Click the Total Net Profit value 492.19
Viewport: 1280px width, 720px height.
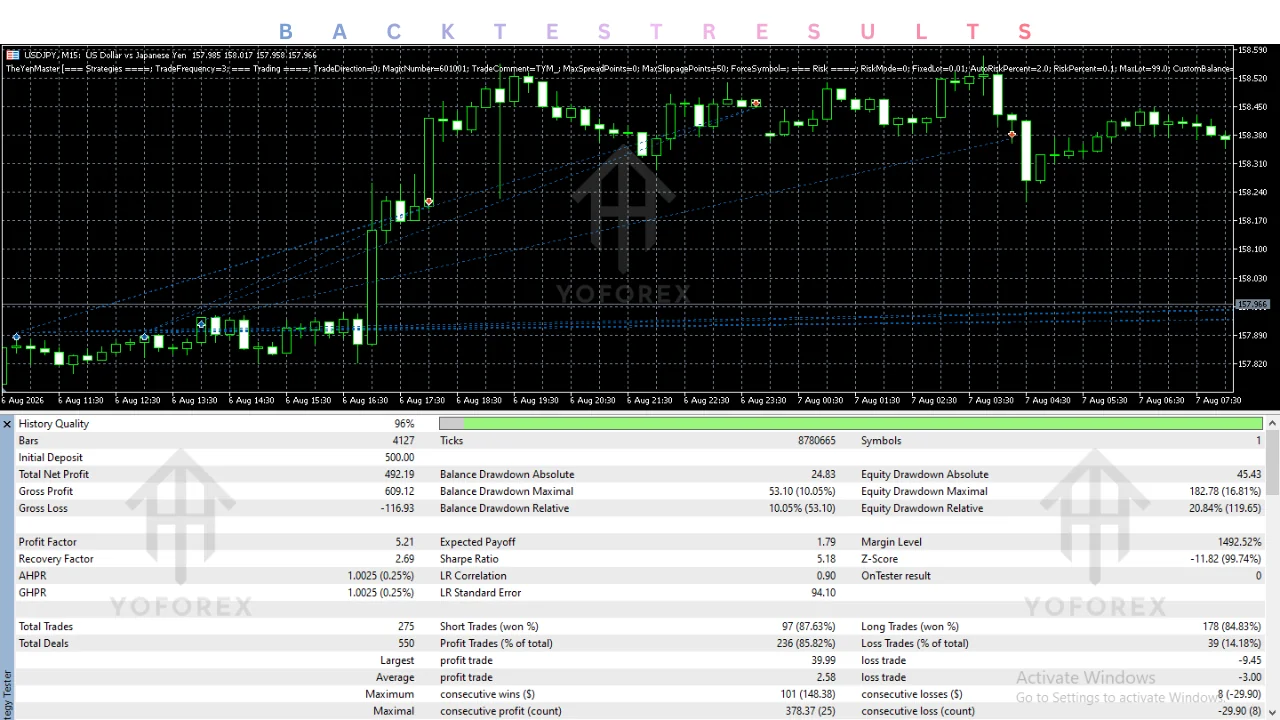(399, 475)
